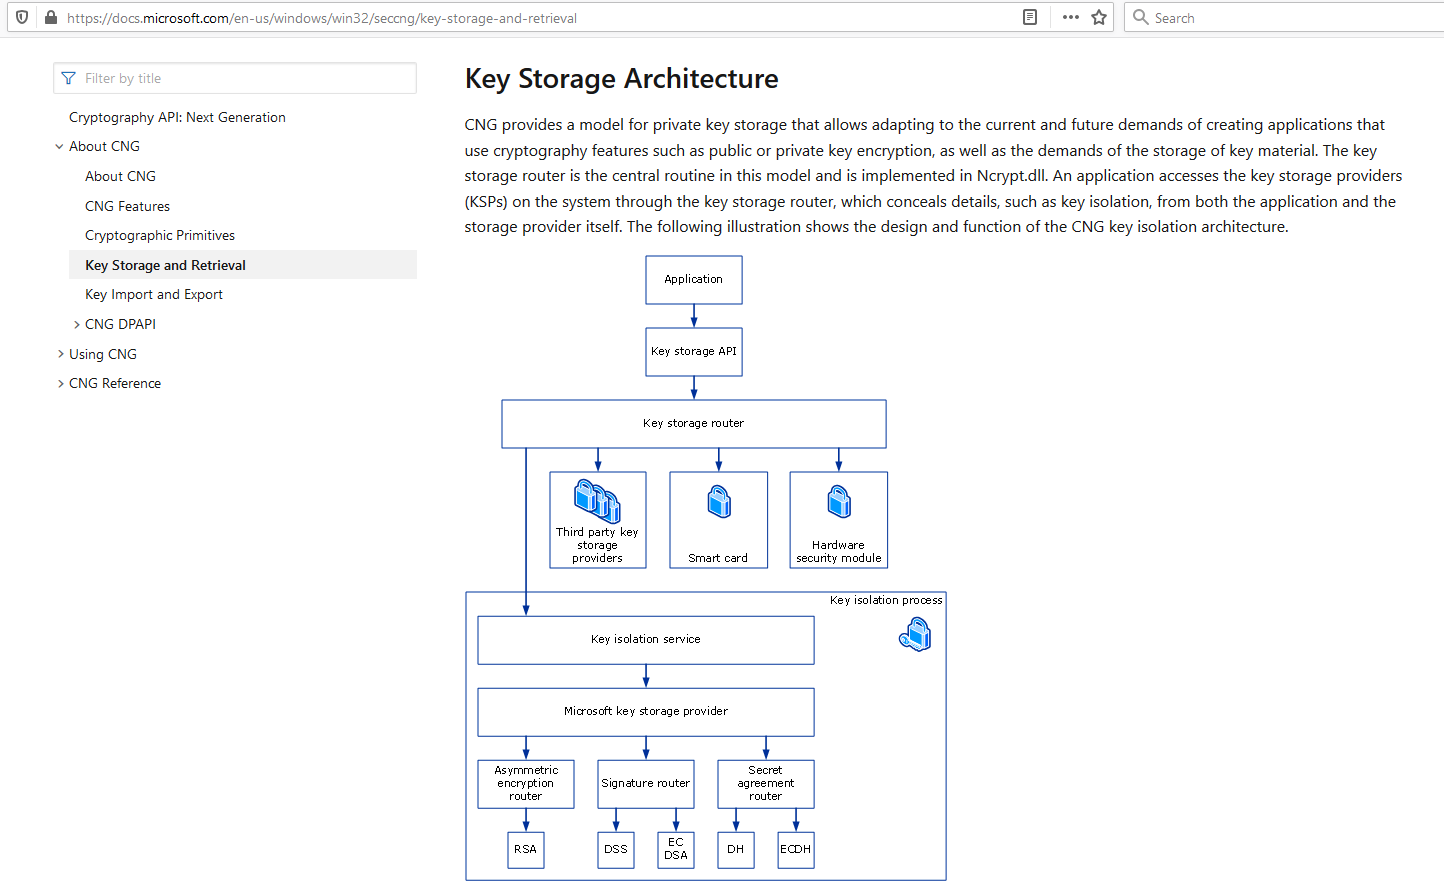Viewport: 1444px width, 893px height.
Task: Click the third party key storage providers lock icon
Action: (x=597, y=500)
